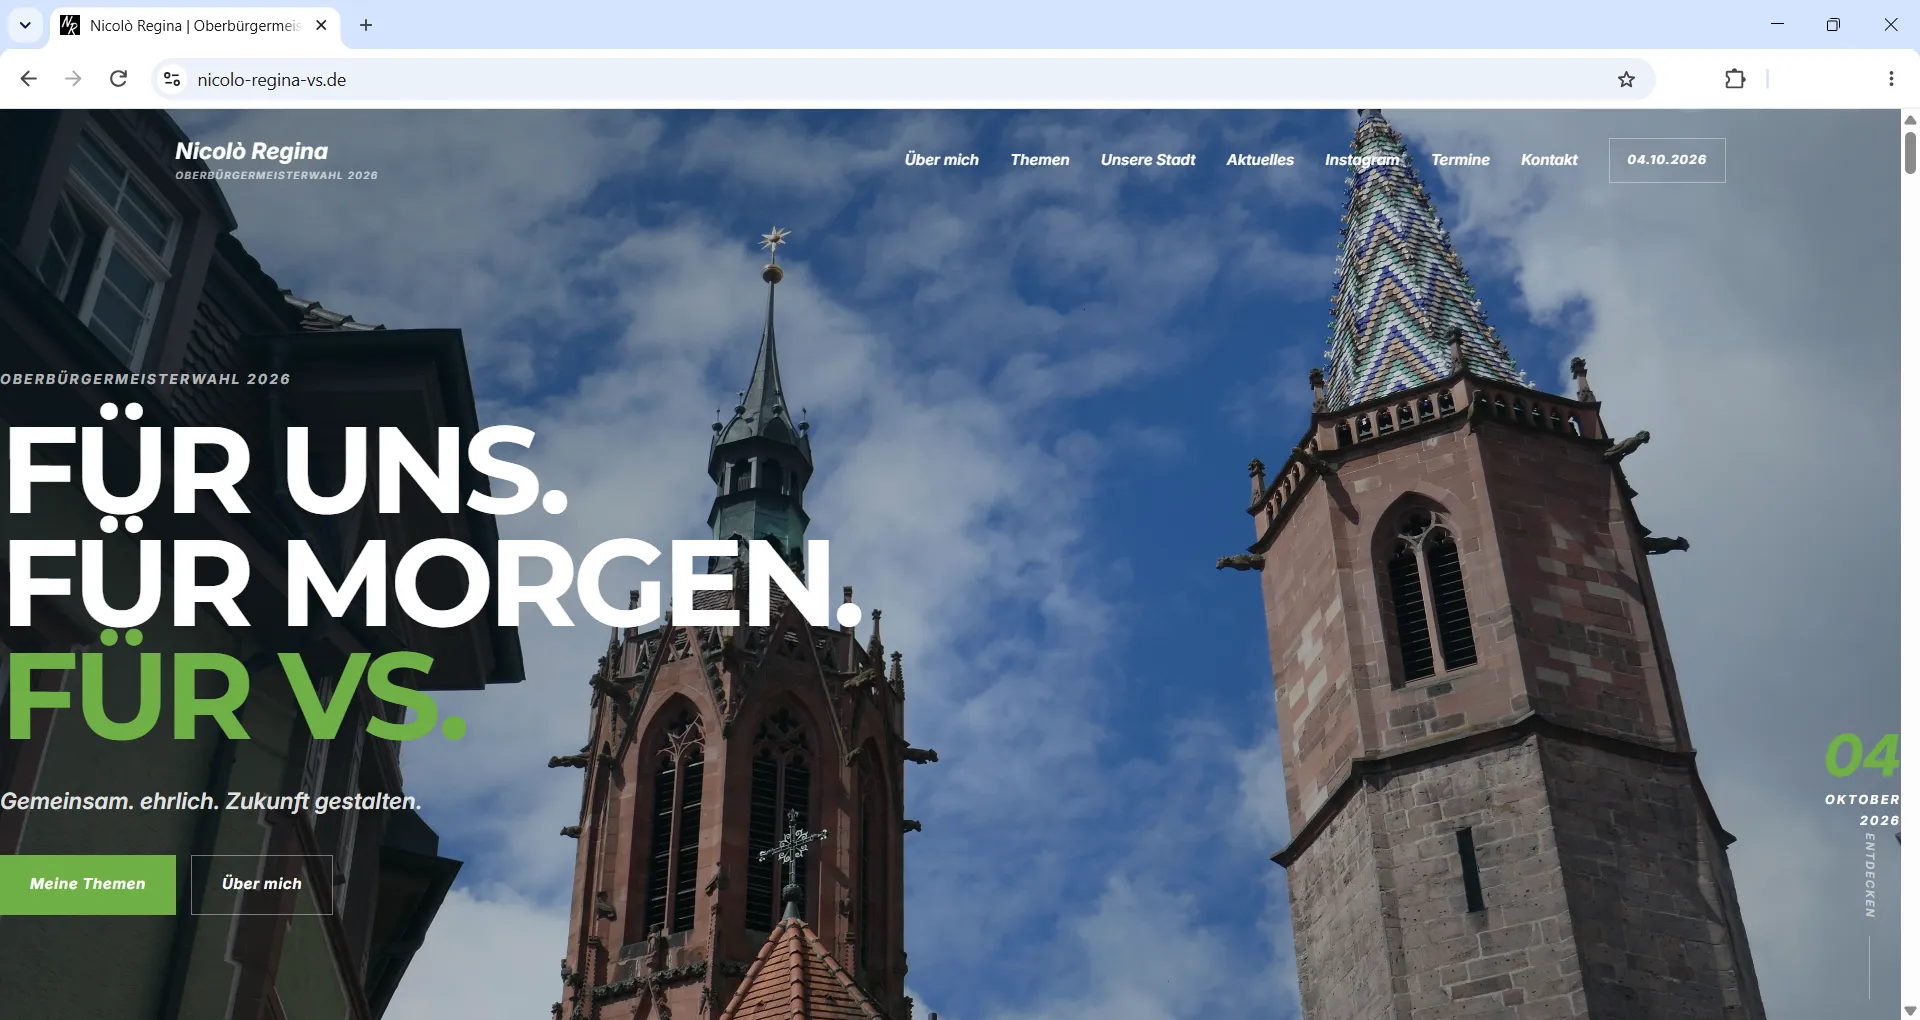
Task: Bookmark this page with the star icon
Action: tap(1627, 79)
